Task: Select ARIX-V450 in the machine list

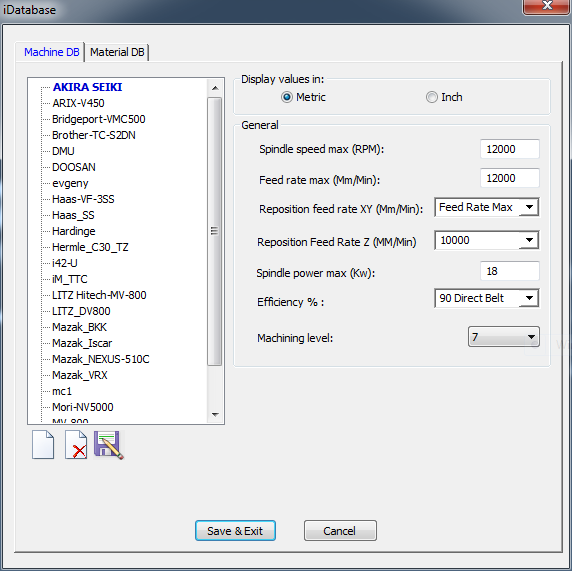Action: 78,103
